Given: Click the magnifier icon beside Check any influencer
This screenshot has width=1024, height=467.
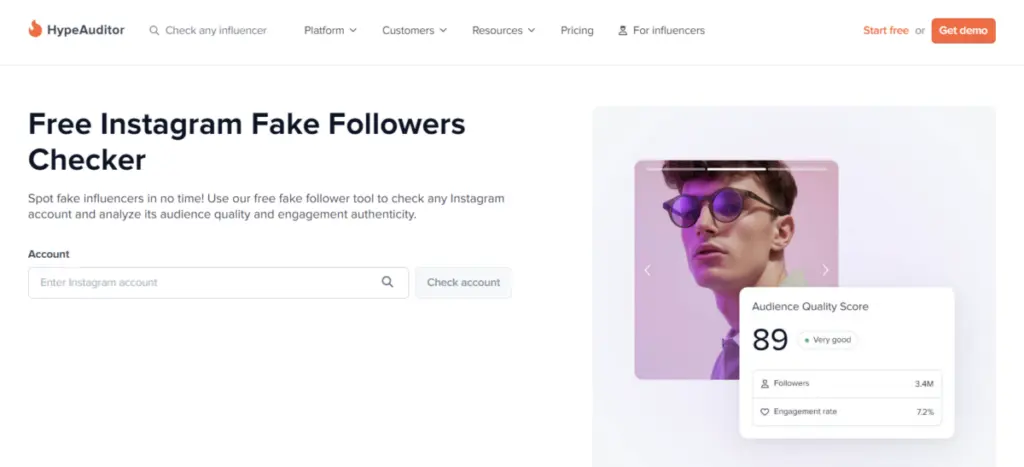Looking at the screenshot, I should tap(154, 31).
